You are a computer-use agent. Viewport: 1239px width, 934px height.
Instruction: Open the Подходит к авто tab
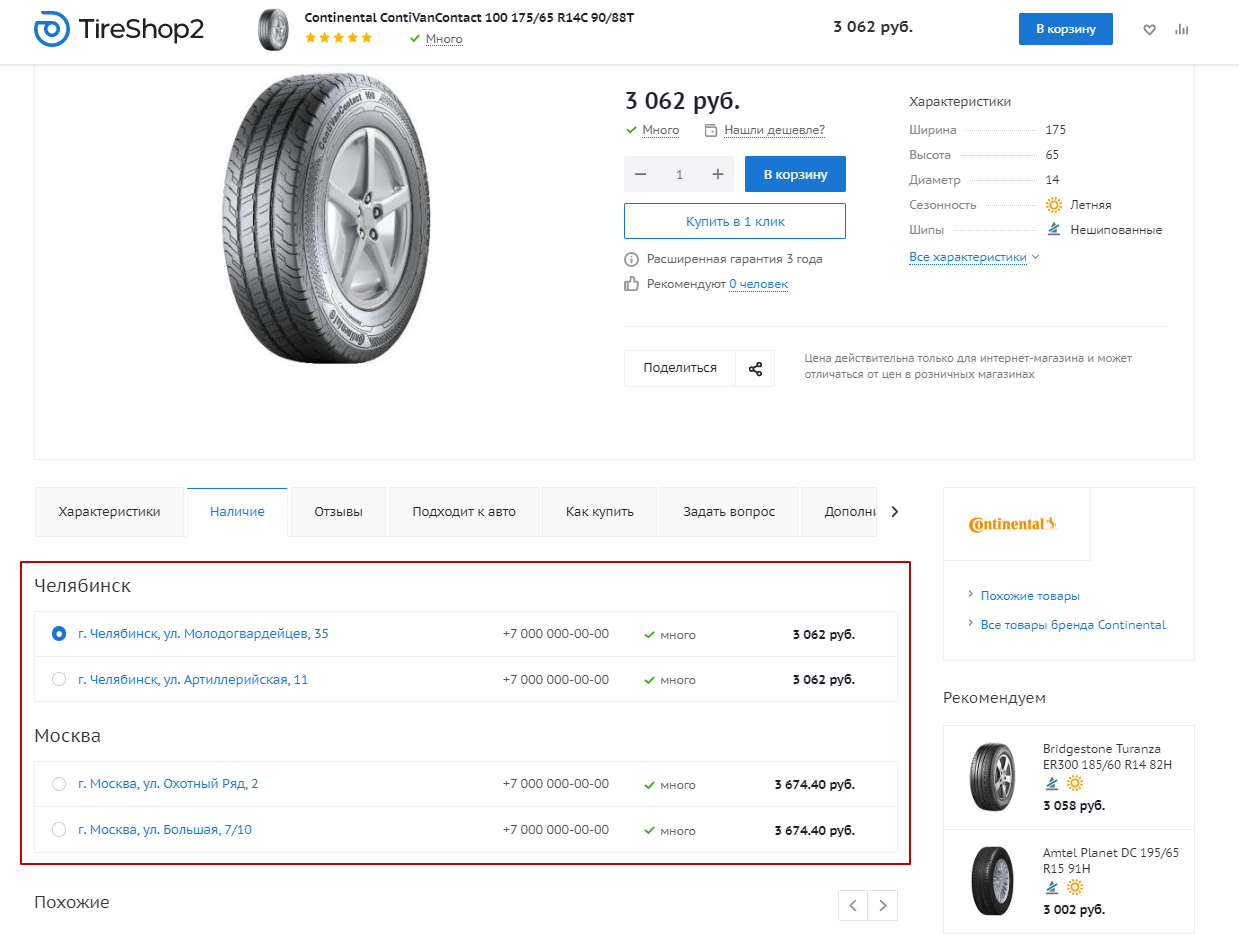(464, 512)
